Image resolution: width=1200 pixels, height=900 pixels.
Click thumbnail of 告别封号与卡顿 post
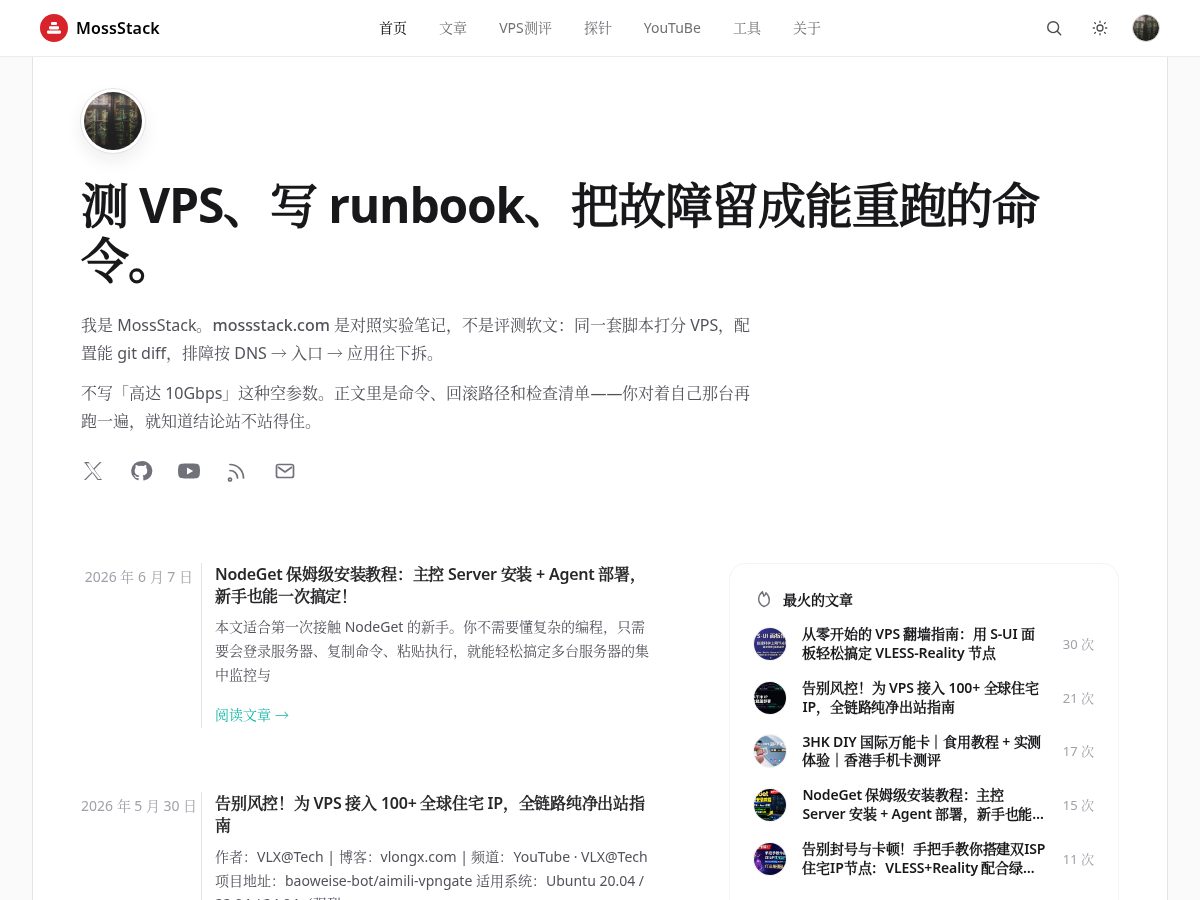(770, 859)
